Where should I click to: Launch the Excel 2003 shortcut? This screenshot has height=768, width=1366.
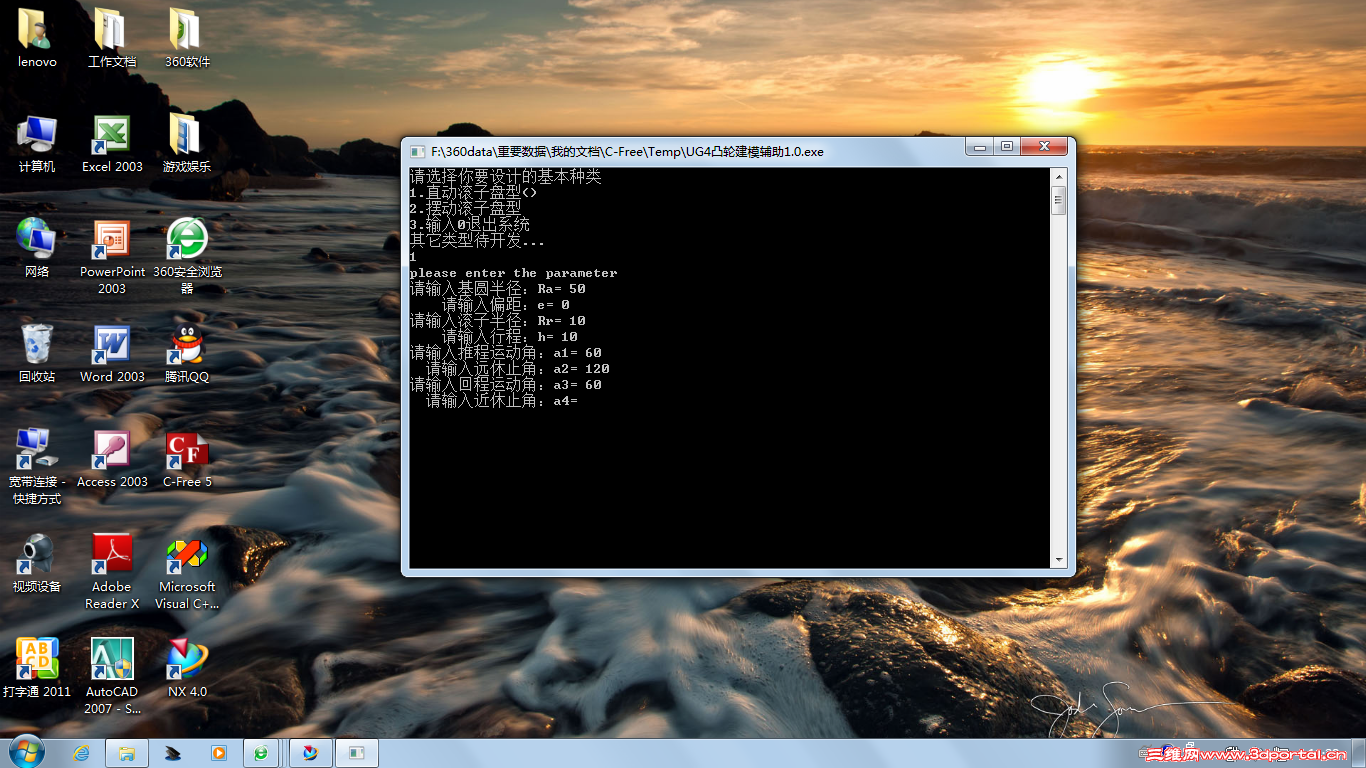(112, 134)
